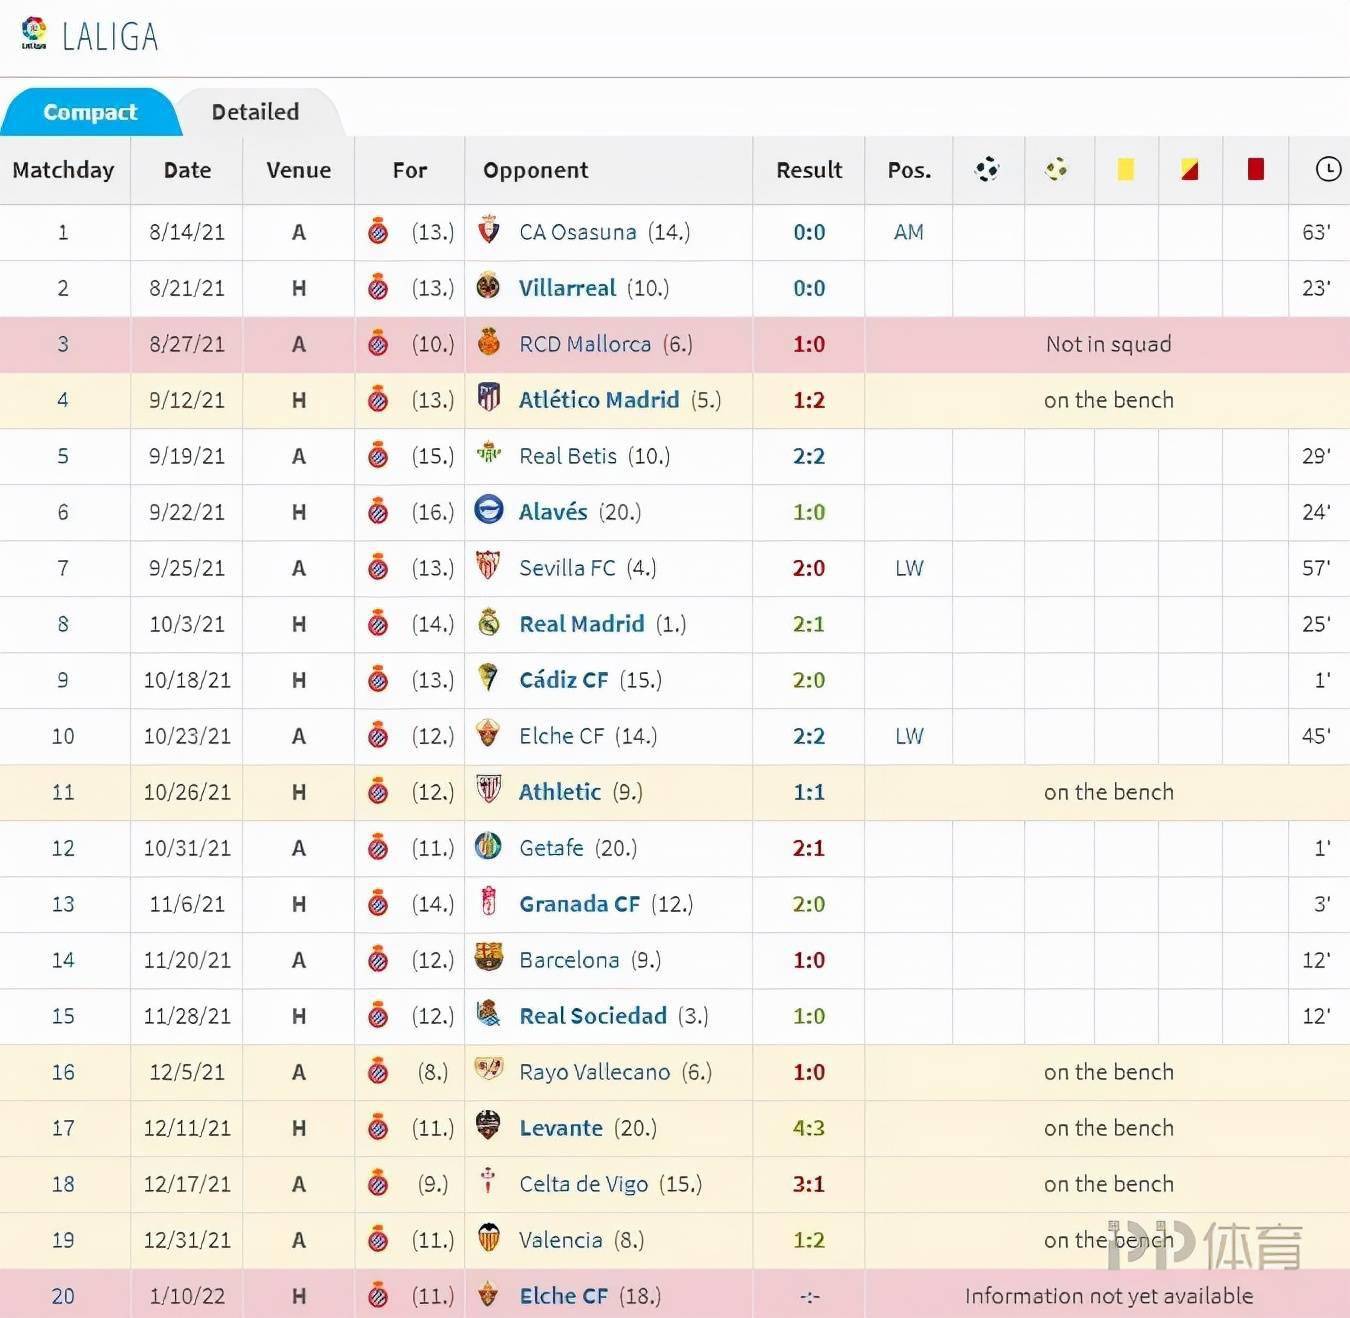Click the Athletic club crest
This screenshot has width=1350, height=1318.
(x=488, y=790)
